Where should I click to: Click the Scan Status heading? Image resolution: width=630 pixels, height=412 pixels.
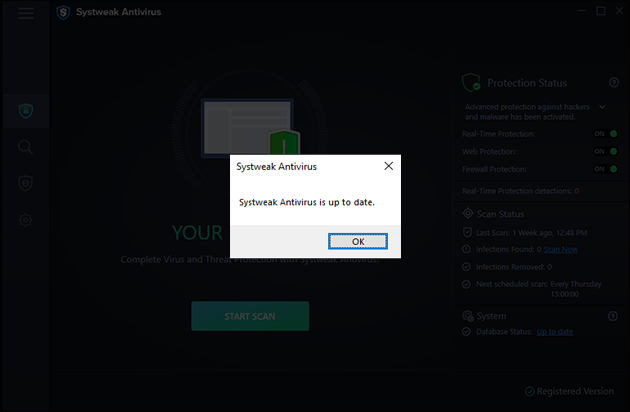500,214
